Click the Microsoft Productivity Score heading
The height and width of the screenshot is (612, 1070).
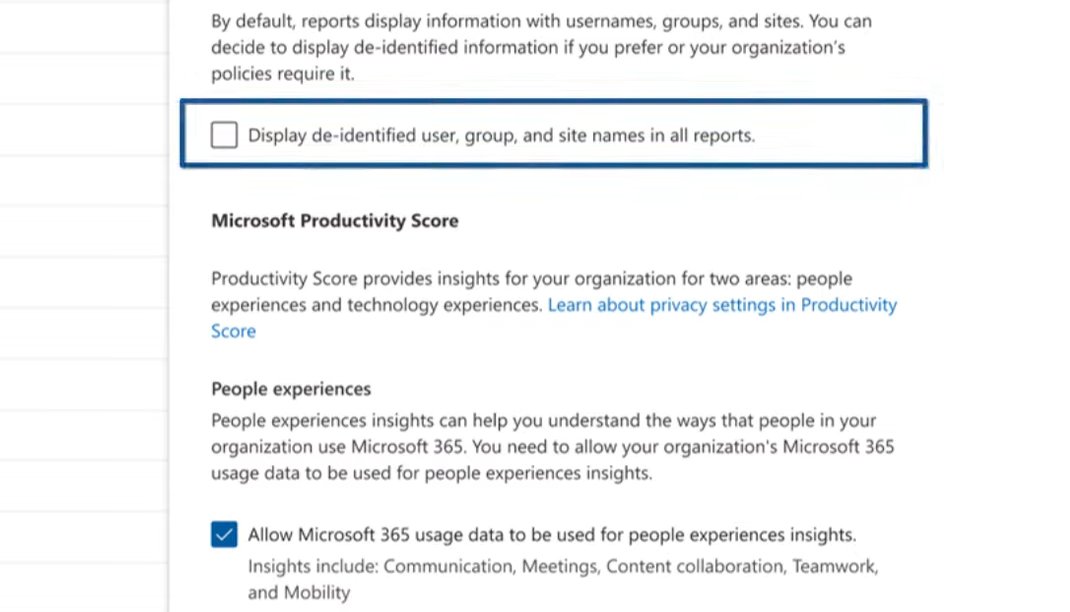tap(334, 221)
